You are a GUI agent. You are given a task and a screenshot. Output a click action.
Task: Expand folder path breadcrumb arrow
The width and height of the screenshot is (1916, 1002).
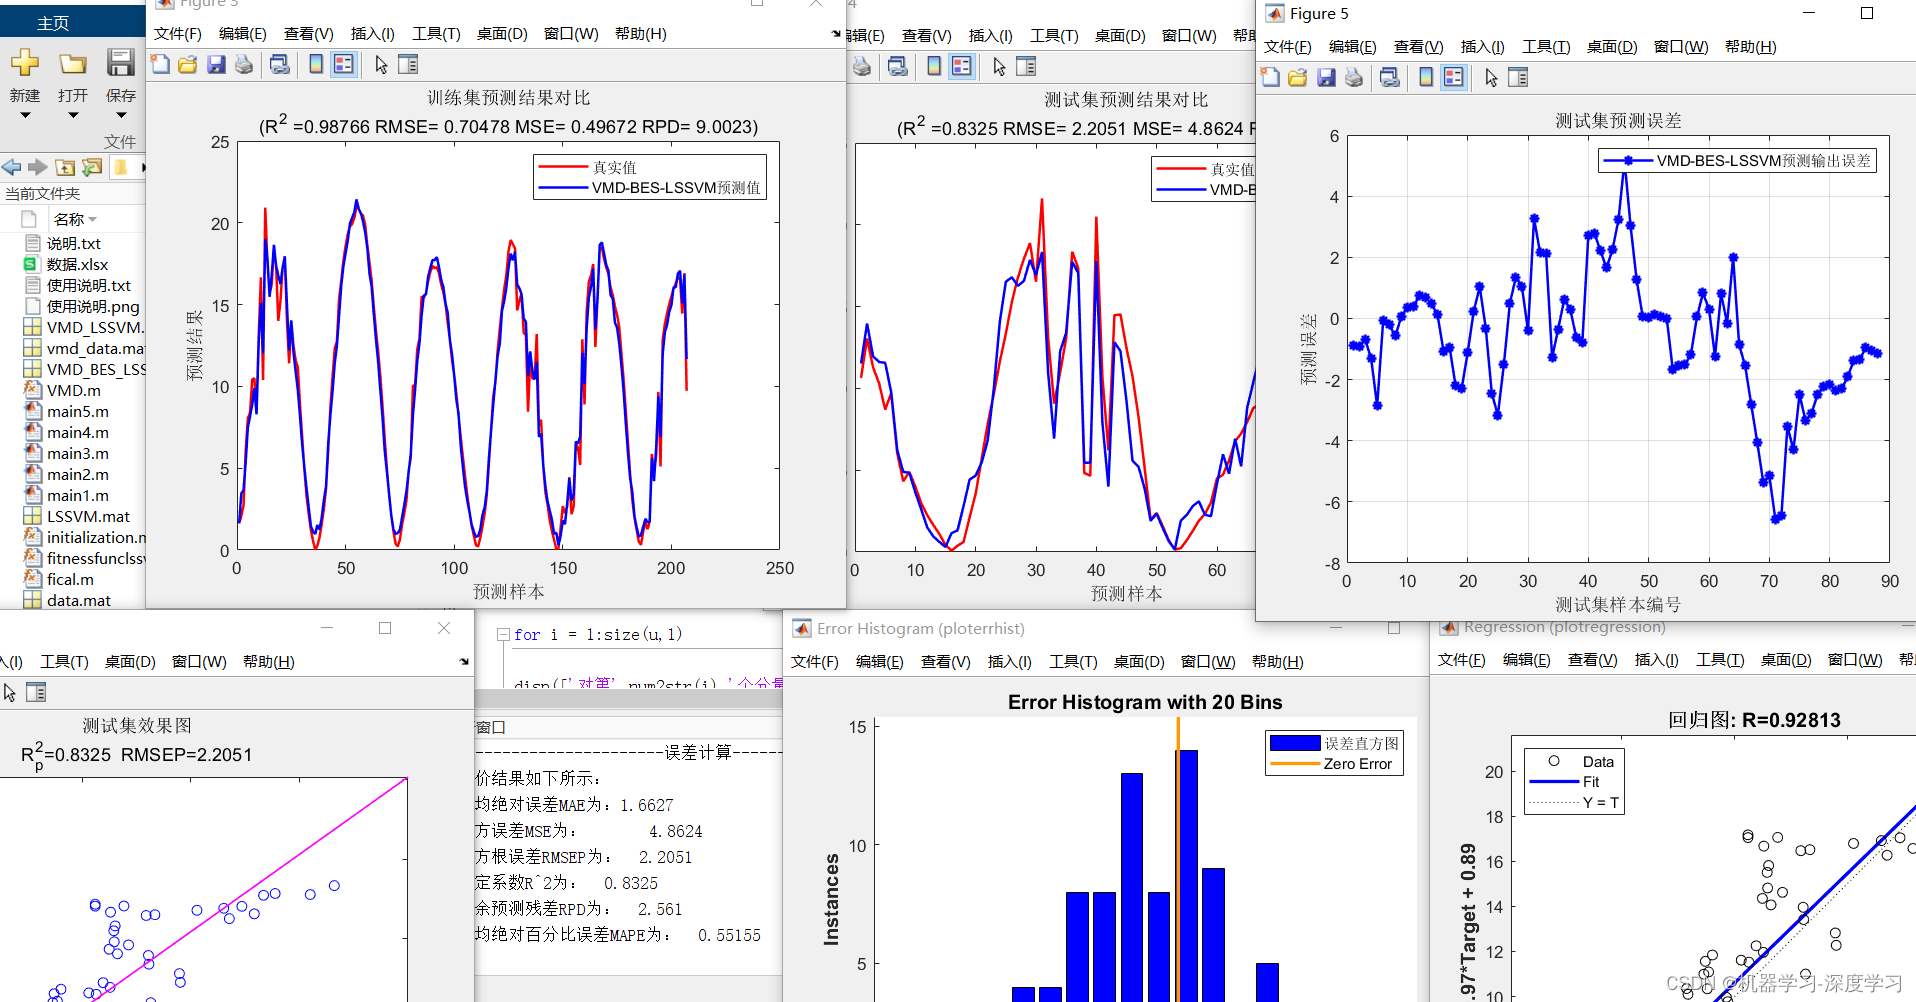[x=142, y=167]
